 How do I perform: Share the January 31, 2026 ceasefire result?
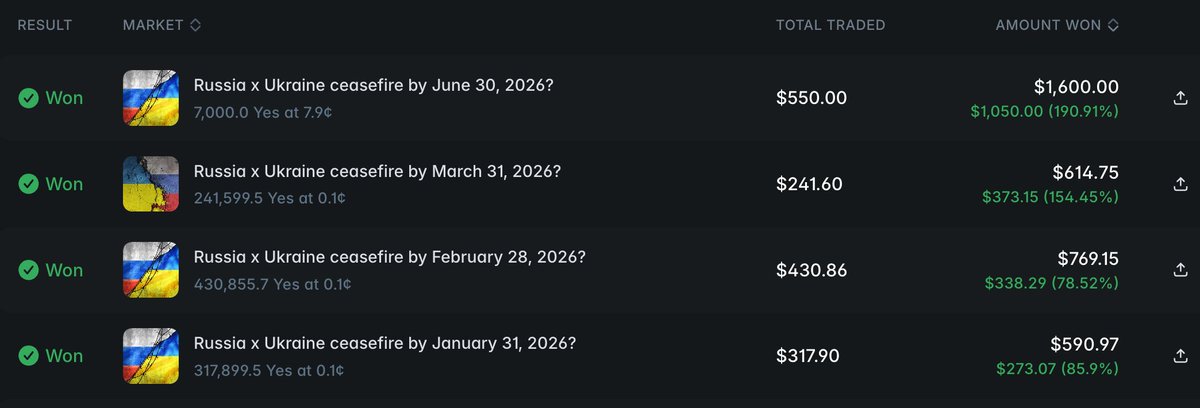(x=1180, y=356)
